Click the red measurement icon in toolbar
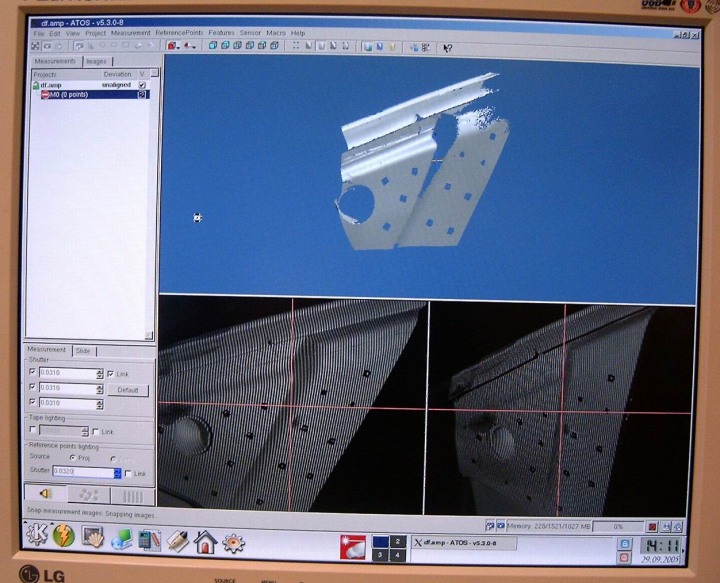 coord(172,46)
